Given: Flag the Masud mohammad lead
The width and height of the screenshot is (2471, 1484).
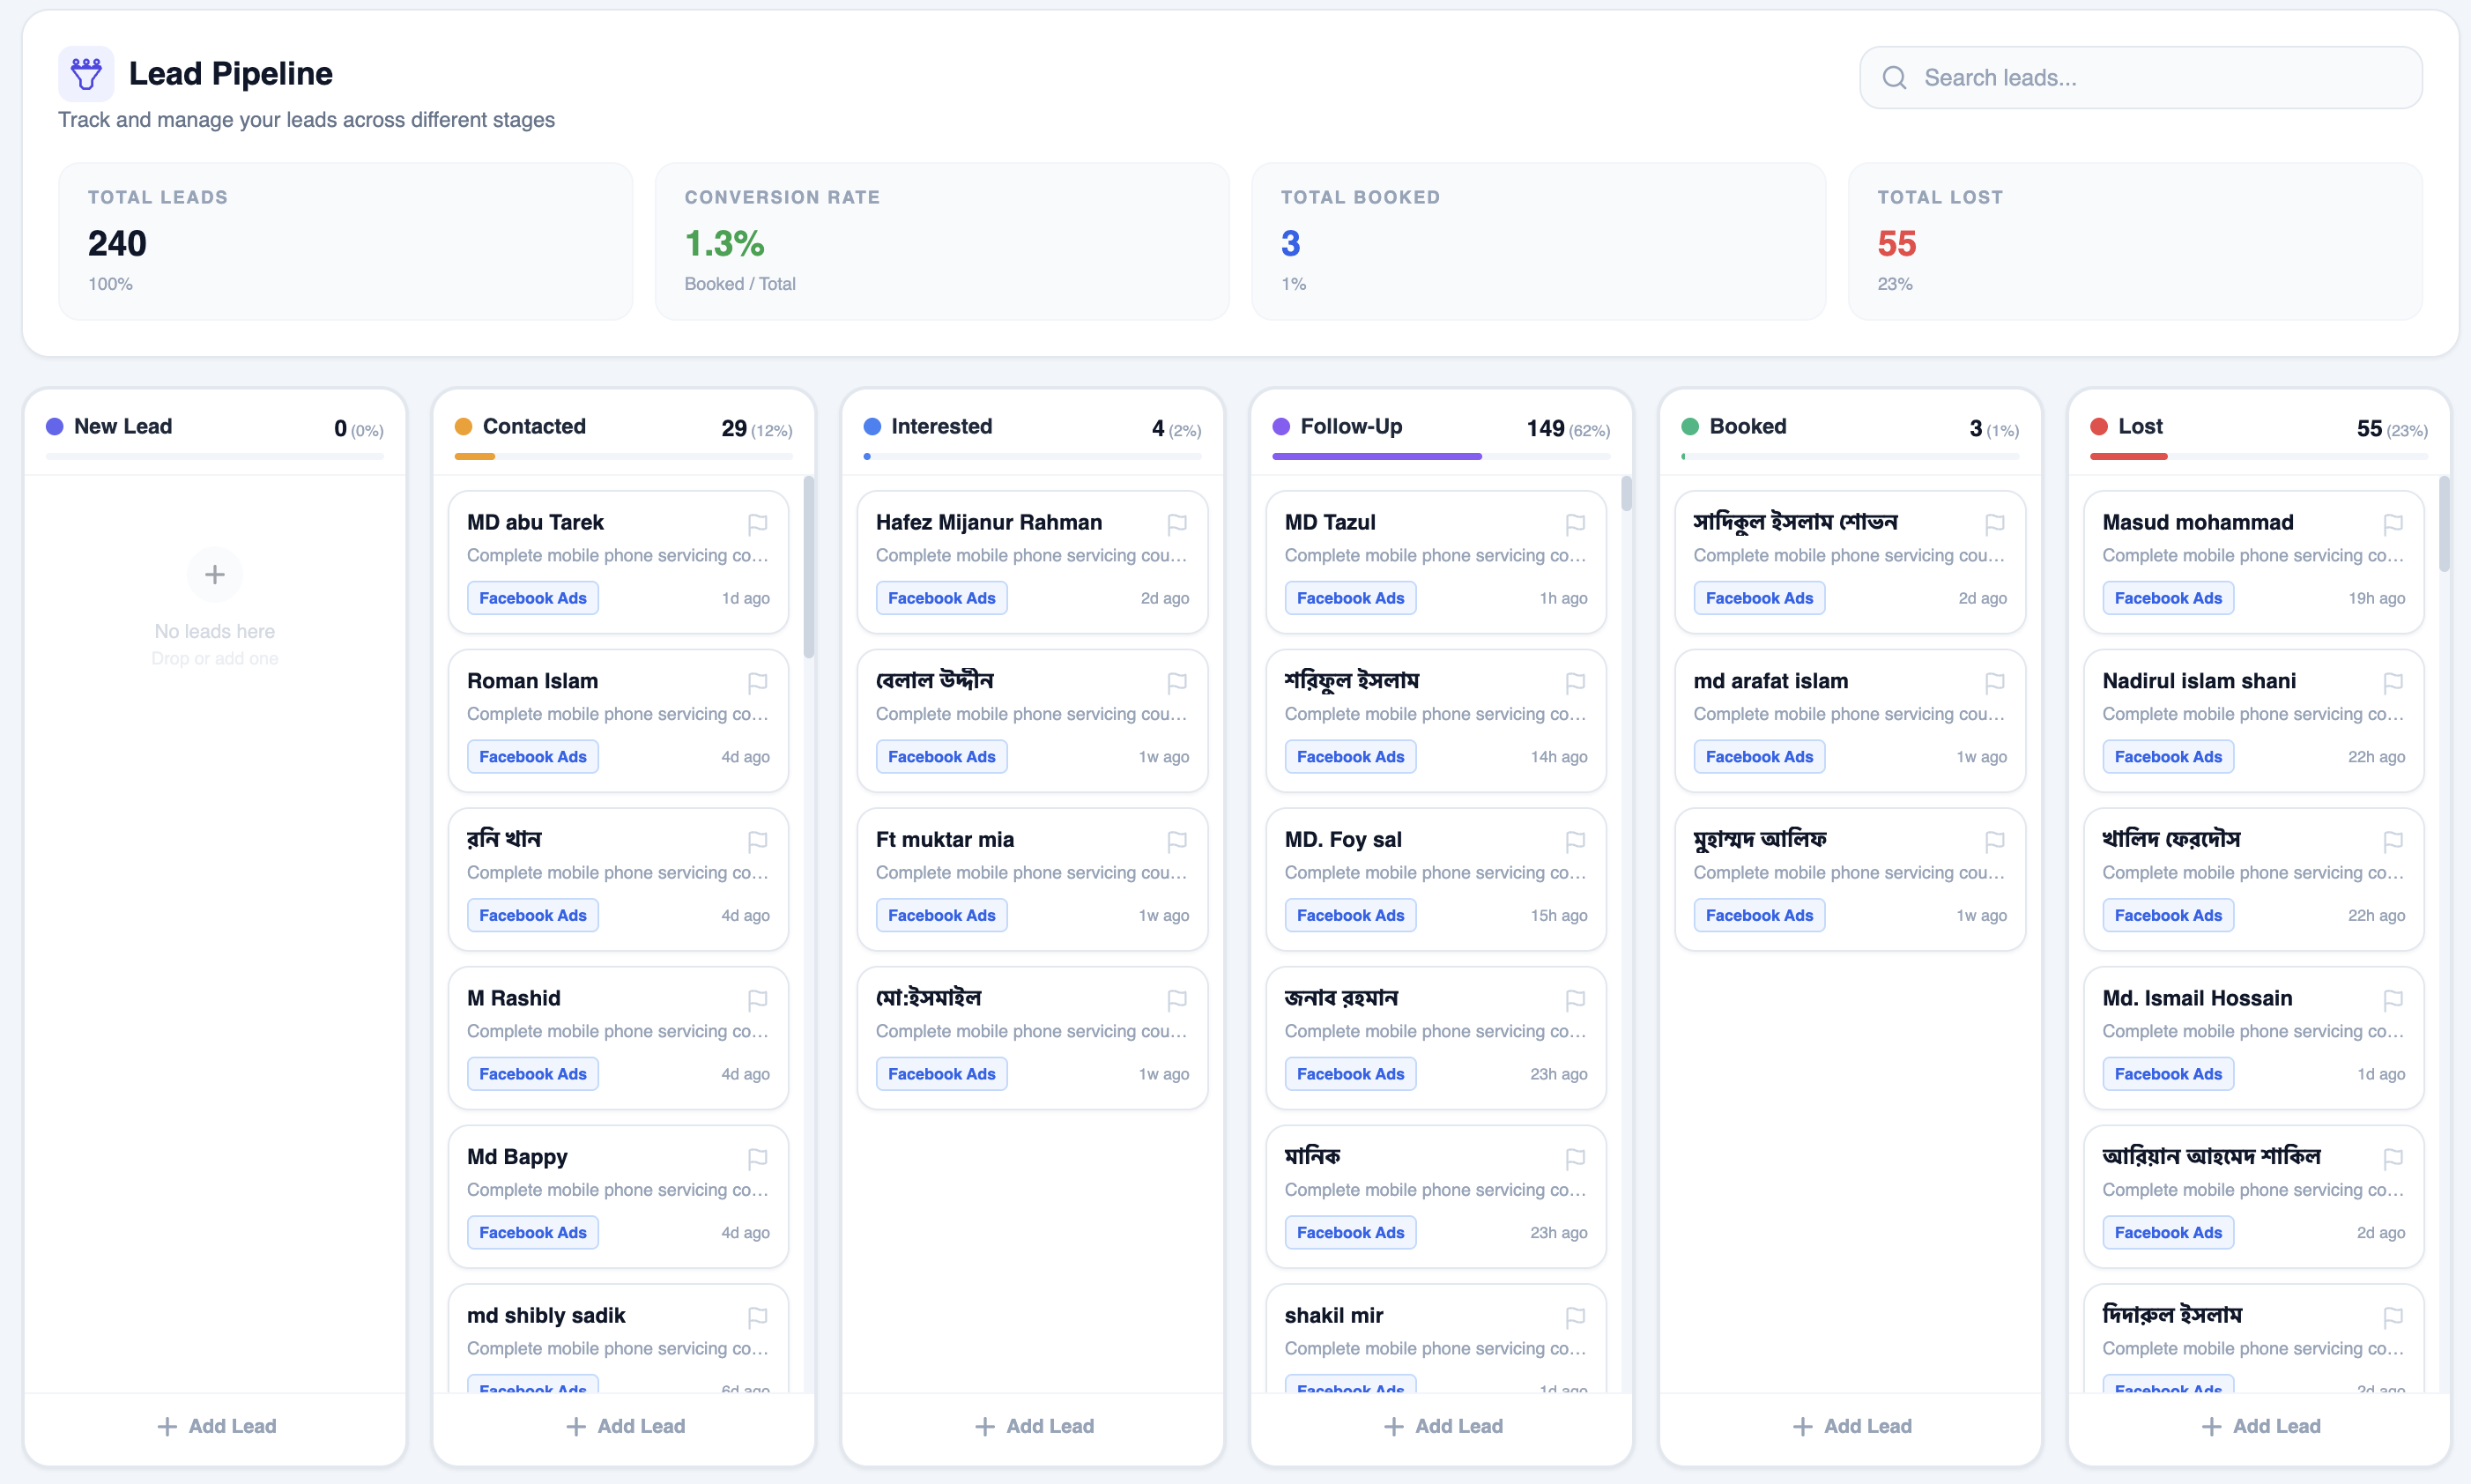Looking at the screenshot, I should click(2393, 524).
